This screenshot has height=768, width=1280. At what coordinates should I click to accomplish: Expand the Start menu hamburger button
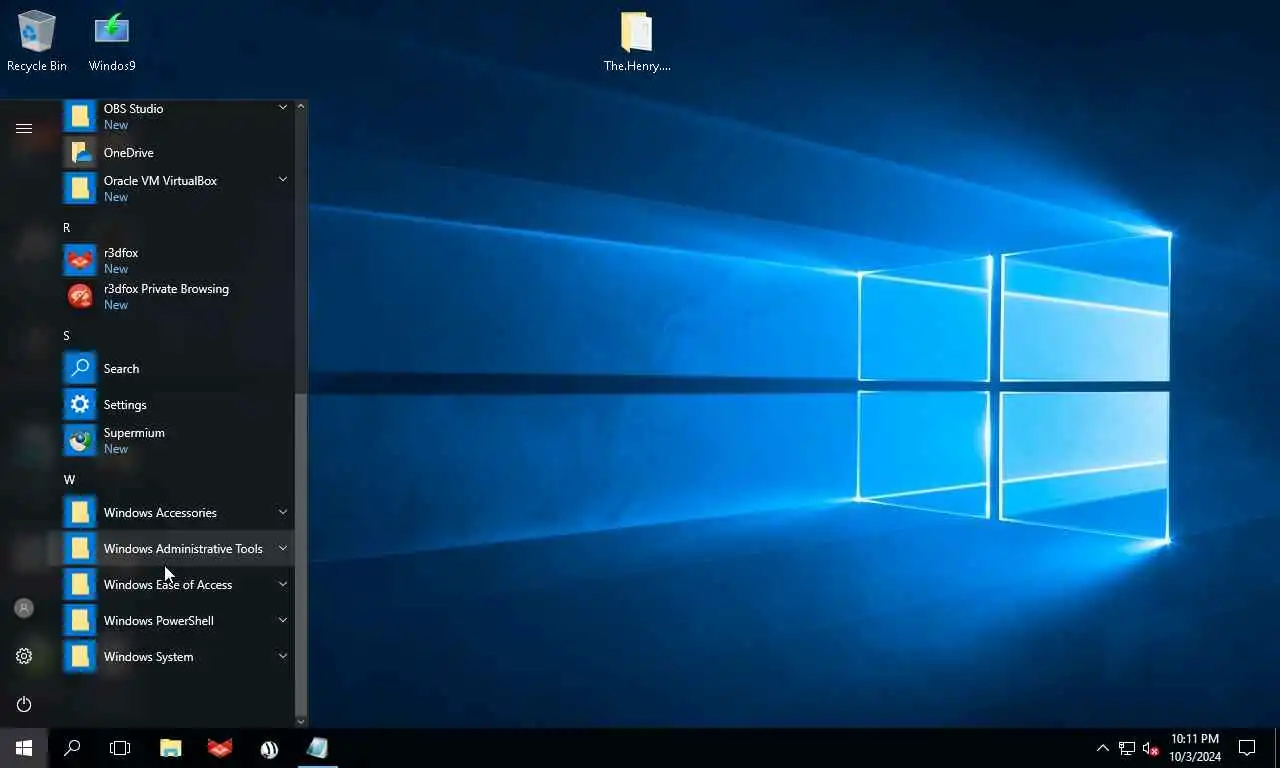pyautogui.click(x=24, y=128)
